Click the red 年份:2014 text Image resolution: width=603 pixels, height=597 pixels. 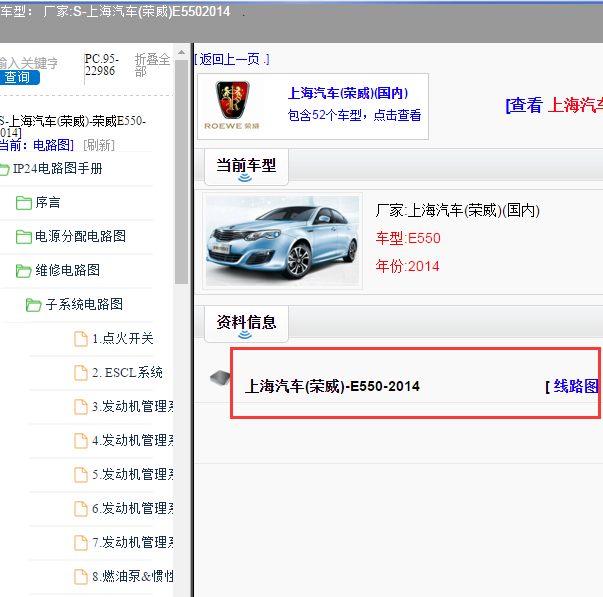(x=407, y=266)
